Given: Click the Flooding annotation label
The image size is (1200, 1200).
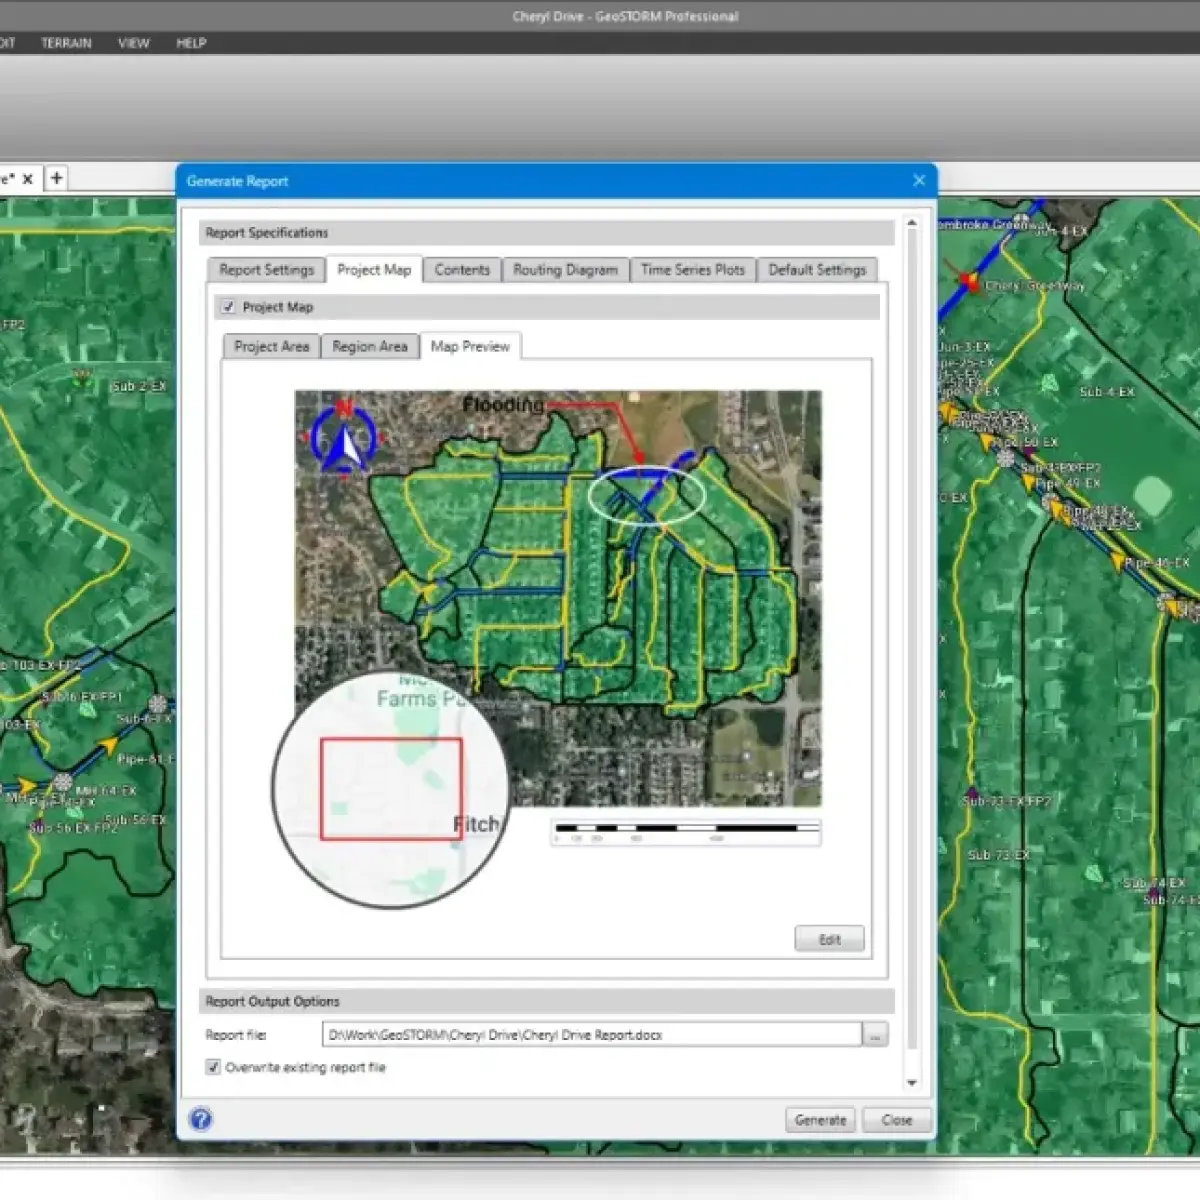Looking at the screenshot, I should (x=503, y=405).
